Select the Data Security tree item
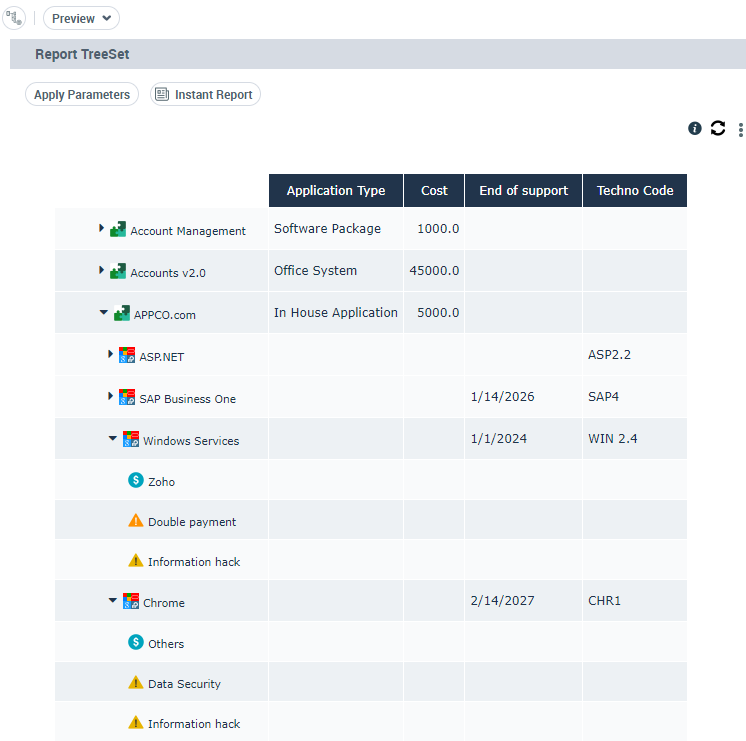This screenshot has height=741, width=746. (x=184, y=684)
